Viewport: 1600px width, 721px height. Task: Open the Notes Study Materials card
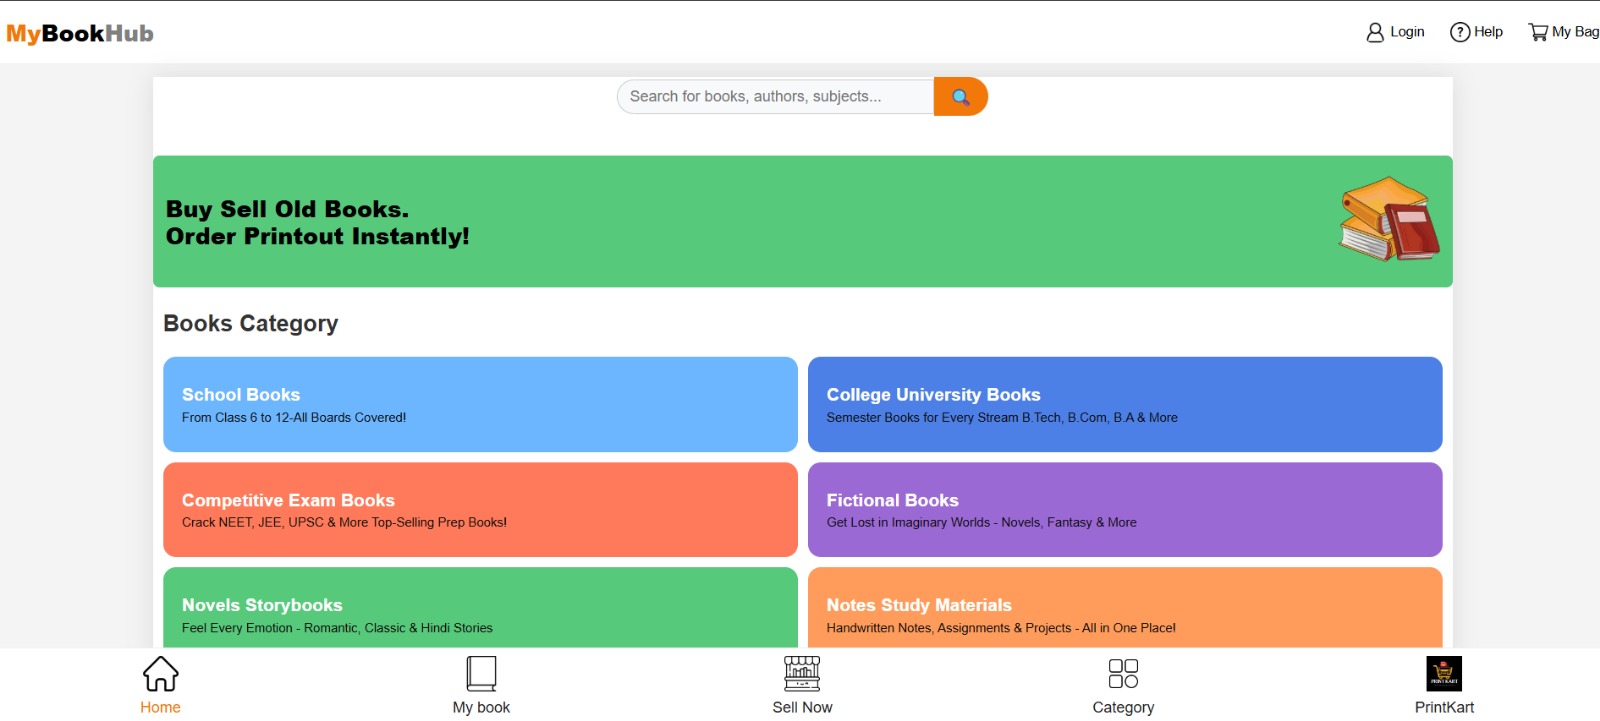pos(1125,607)
